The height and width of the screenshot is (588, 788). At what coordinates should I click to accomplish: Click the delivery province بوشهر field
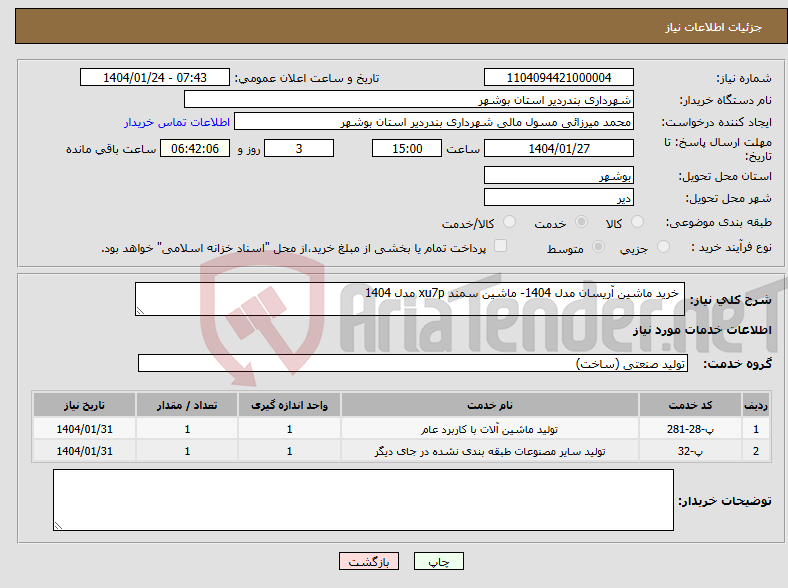click(558, 175)
